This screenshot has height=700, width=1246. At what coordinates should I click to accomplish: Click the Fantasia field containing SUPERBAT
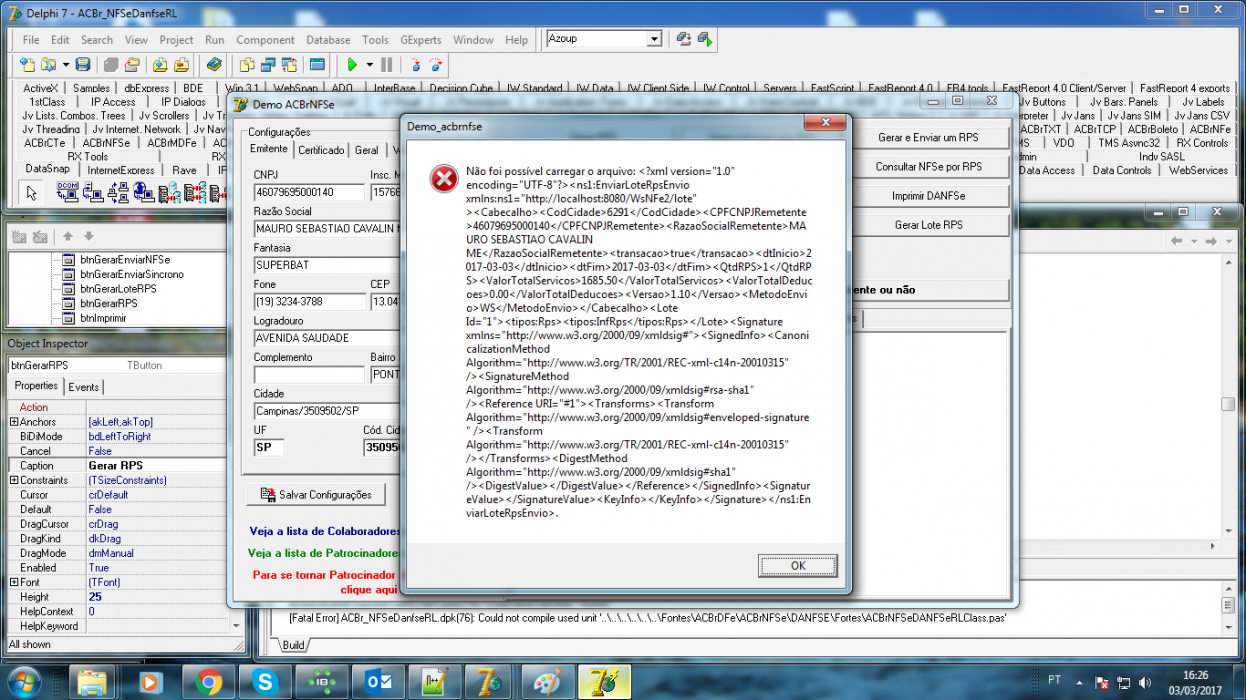point(326,265)
